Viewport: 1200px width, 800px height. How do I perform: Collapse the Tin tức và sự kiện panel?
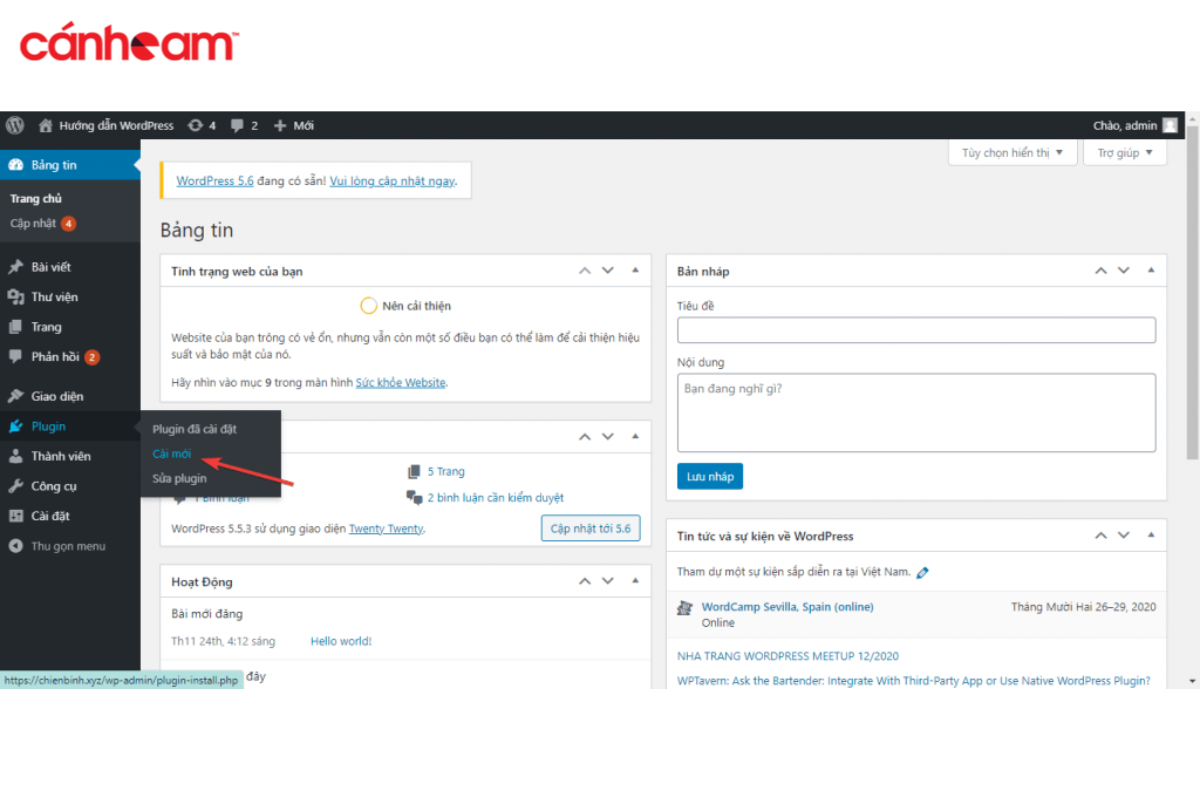(1150, 536)
